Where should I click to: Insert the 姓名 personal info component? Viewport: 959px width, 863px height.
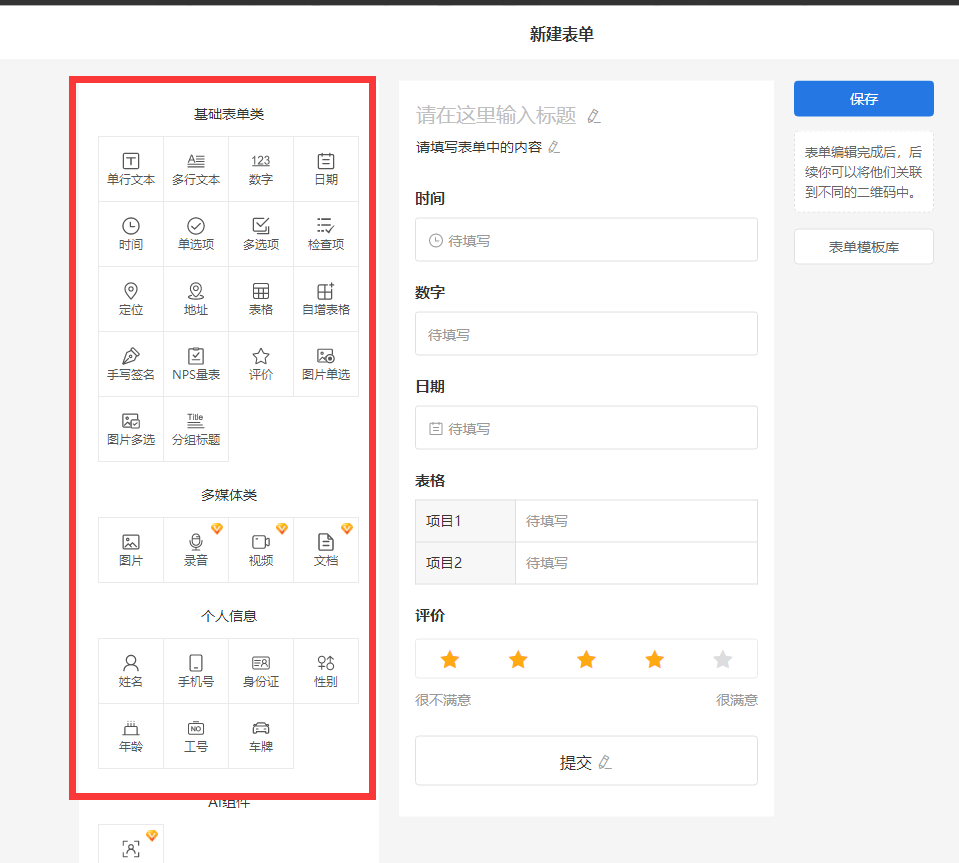coord(131,672)
